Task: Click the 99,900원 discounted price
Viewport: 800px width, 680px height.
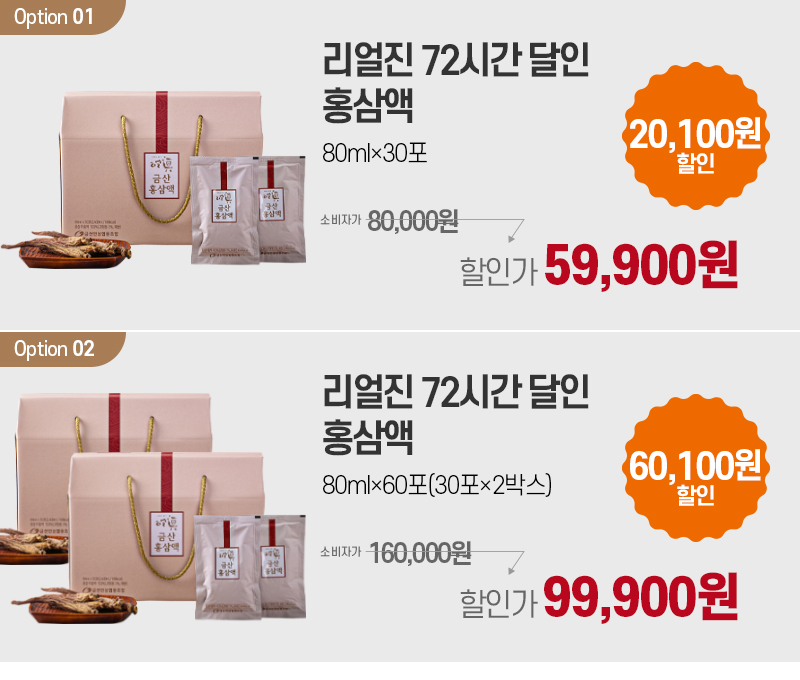Action: [641, 597]
